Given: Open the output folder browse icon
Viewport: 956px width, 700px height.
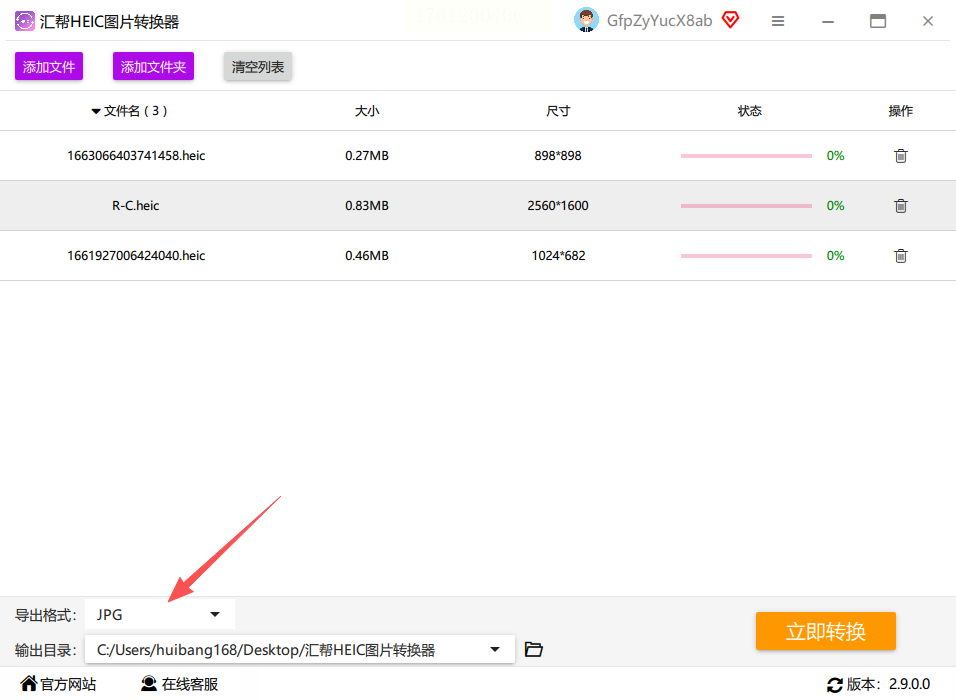Looking at the screenshot, I should (533, 649).
